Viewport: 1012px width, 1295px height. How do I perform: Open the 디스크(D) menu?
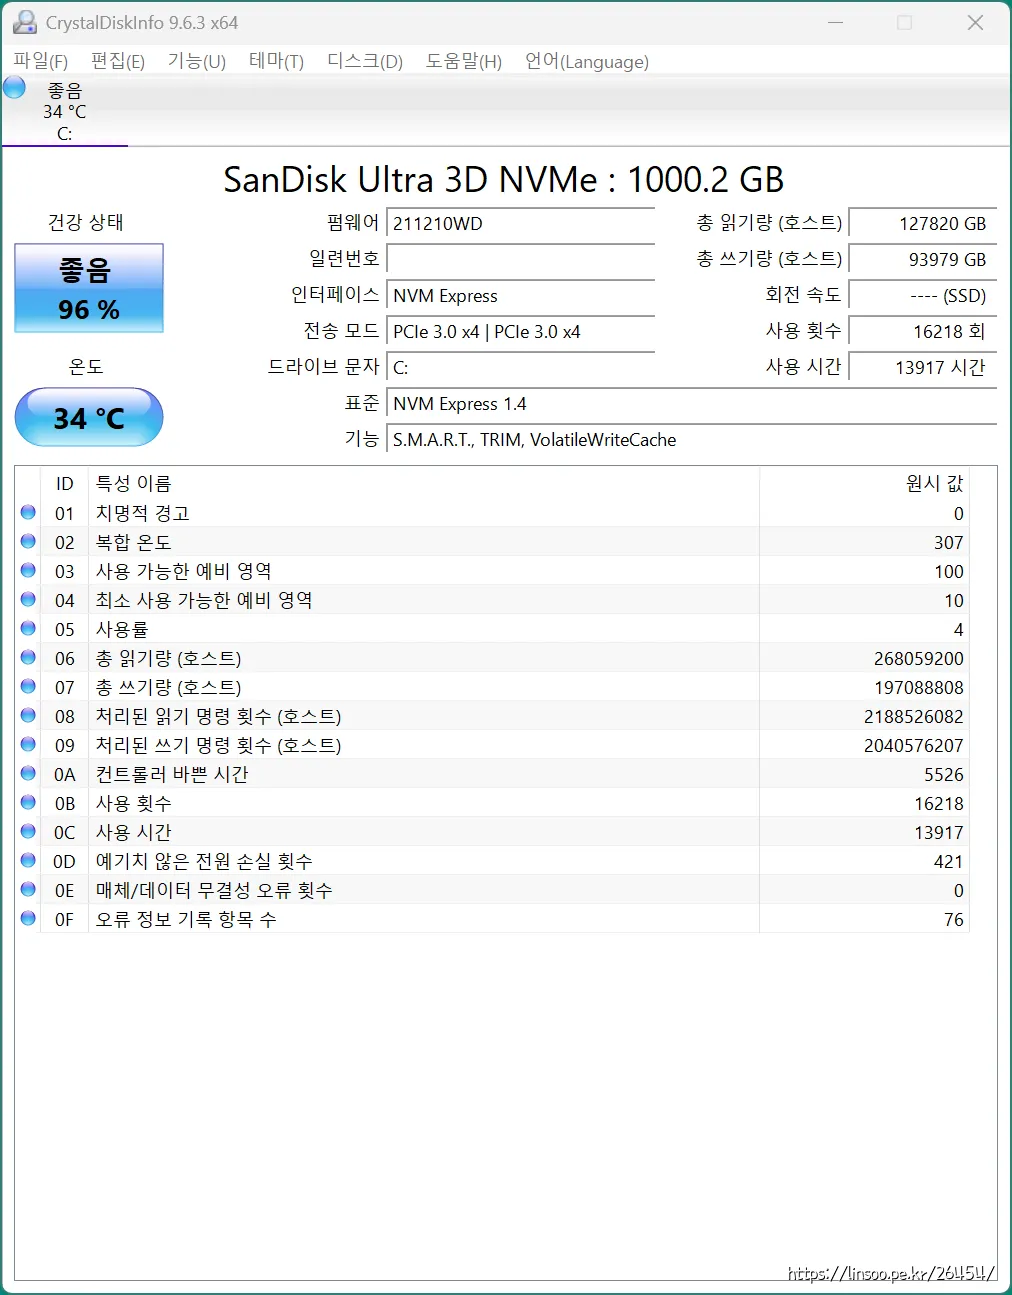tap(365, 61)
